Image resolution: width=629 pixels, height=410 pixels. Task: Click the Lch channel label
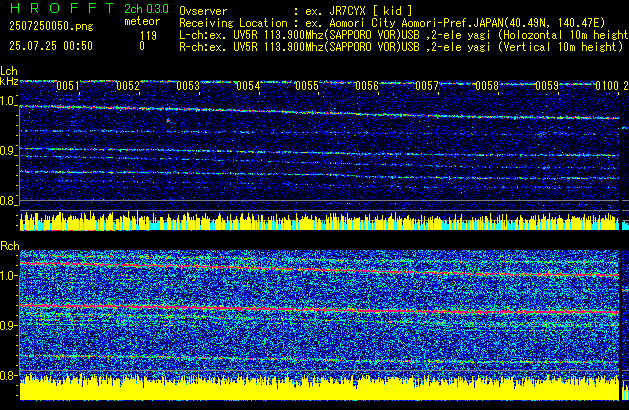click(9, 71)
